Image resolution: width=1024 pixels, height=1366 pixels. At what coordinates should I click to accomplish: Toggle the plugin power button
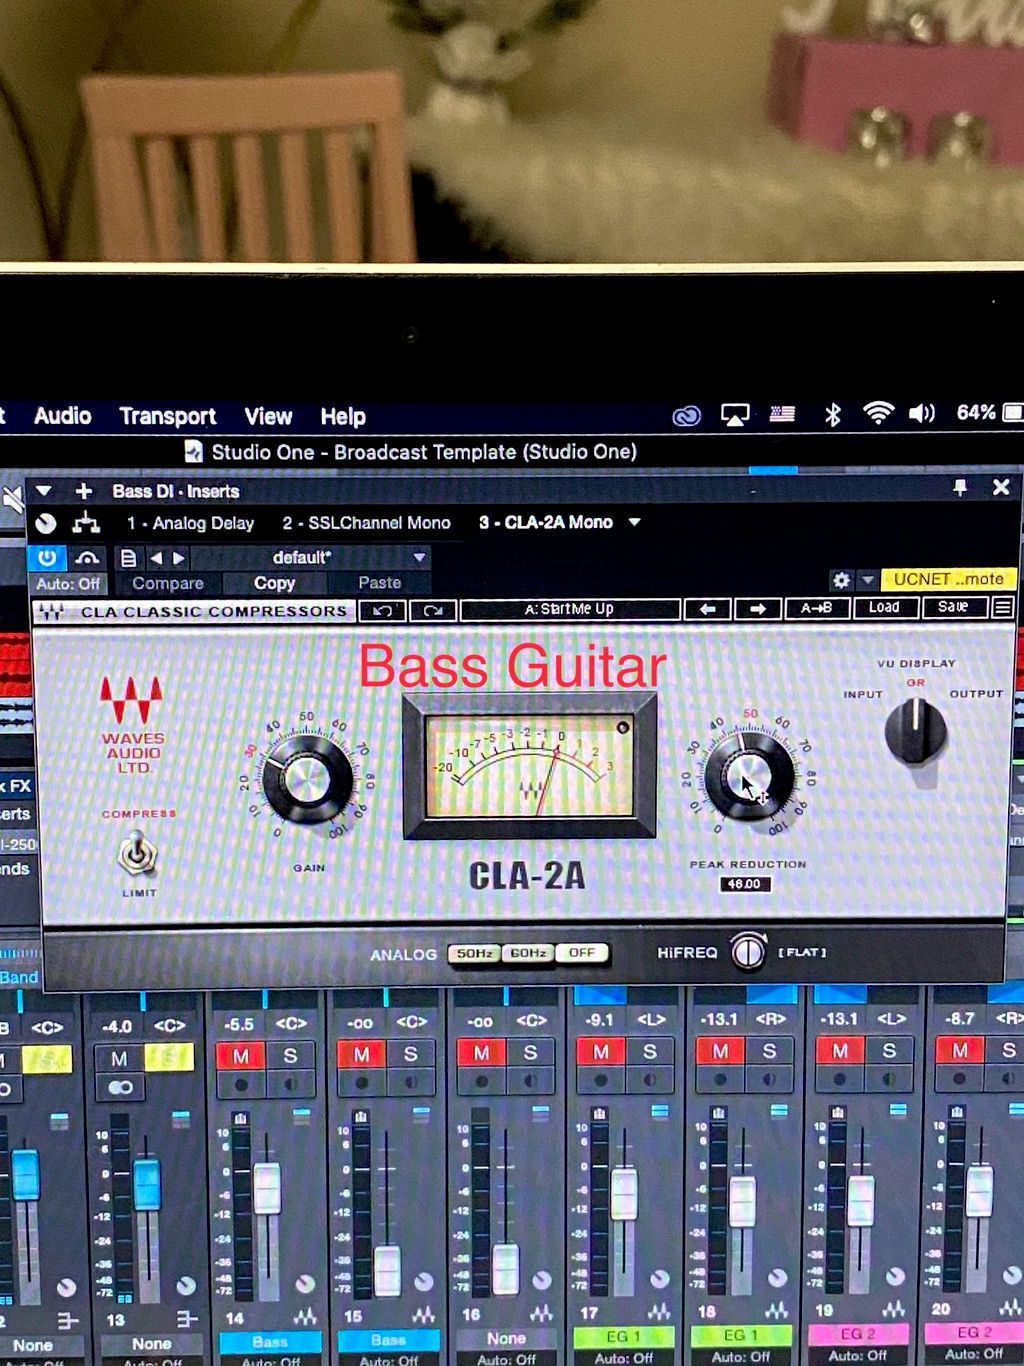(x=47, y=558)
